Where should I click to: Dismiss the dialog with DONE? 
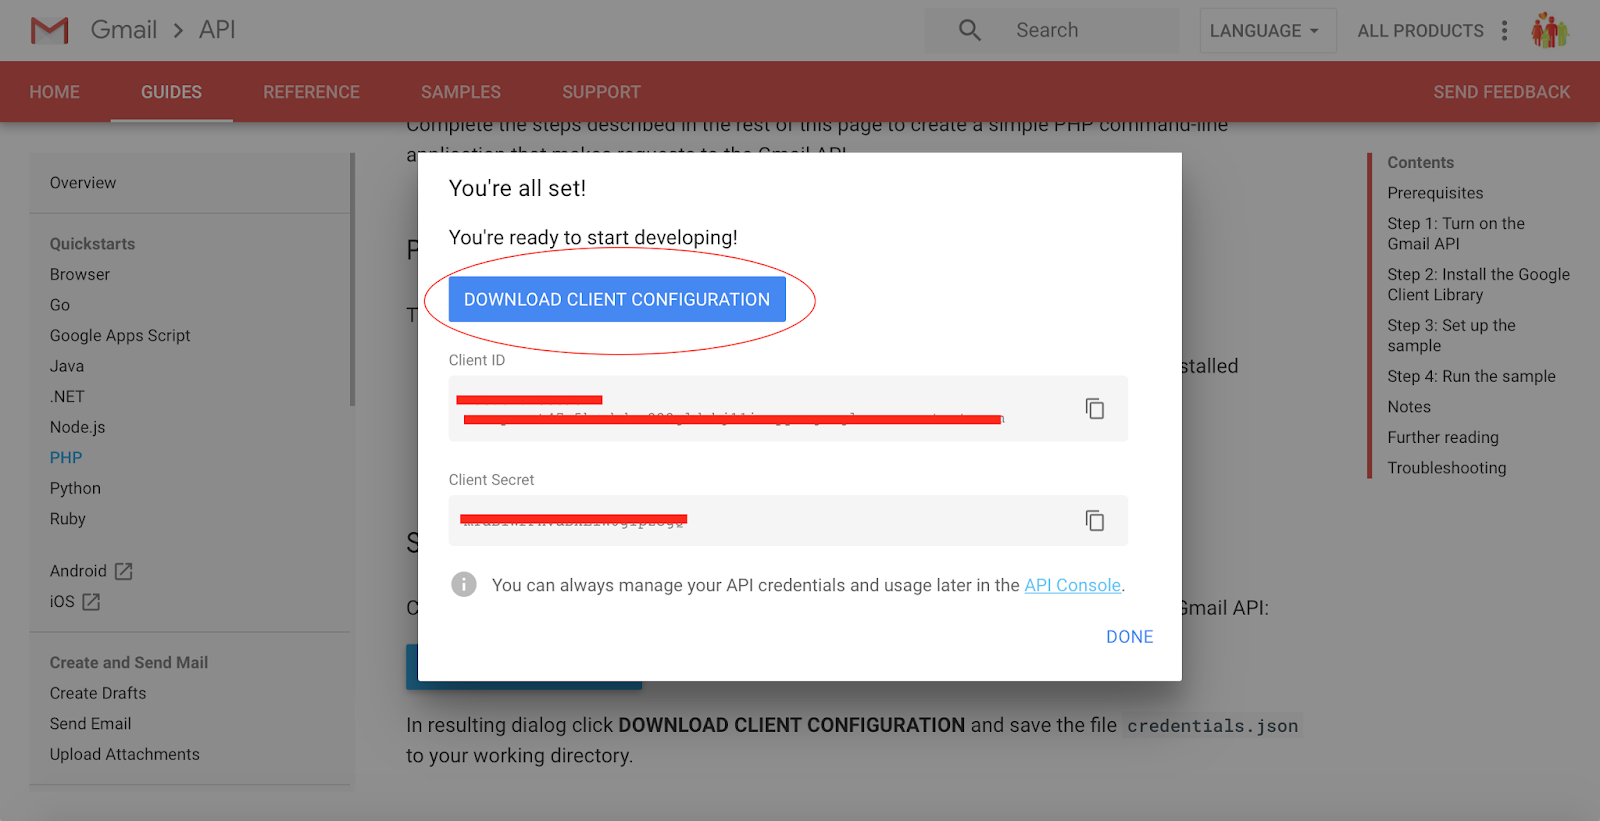(1129, 636)
